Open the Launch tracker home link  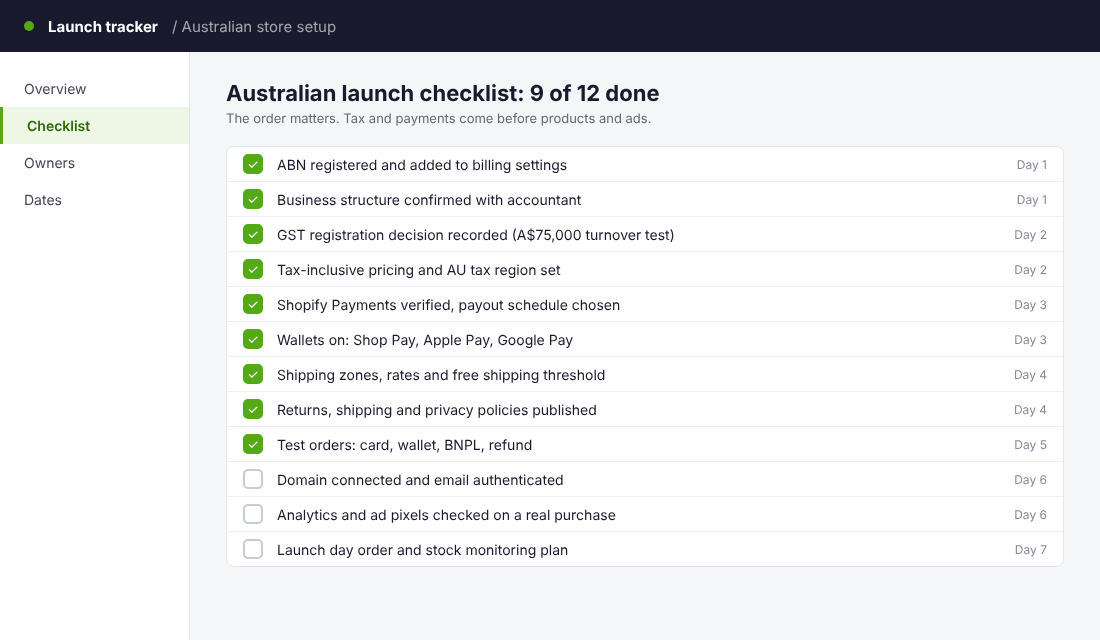point(102,27)
